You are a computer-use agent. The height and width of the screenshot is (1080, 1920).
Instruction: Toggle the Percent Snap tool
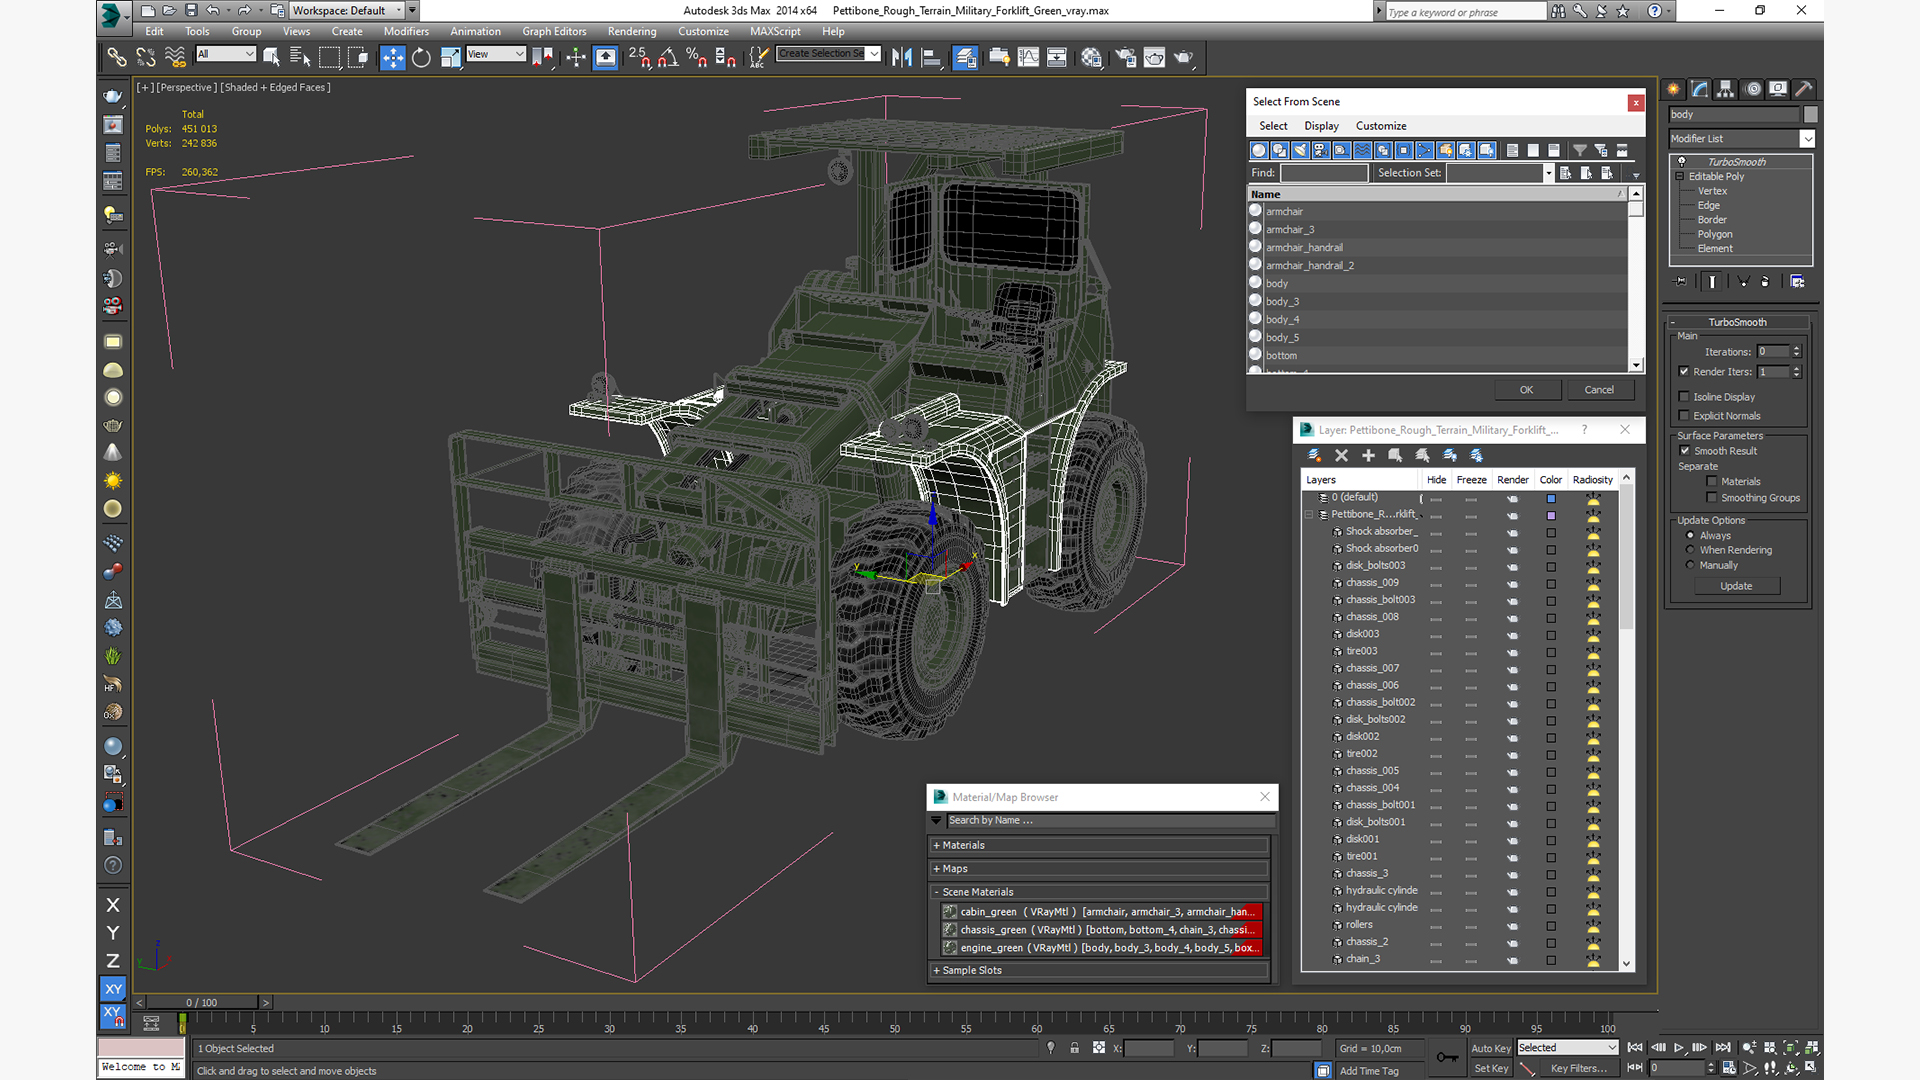pos(697,58)
